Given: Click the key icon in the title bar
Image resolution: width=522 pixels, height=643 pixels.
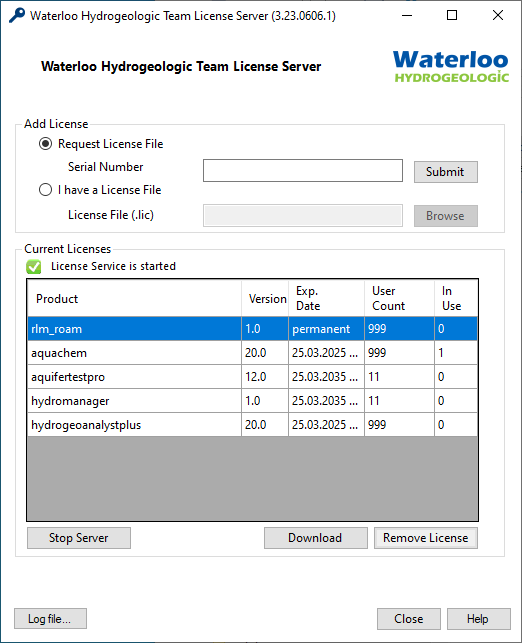Looking at the screenshot, I should (17, 16).
